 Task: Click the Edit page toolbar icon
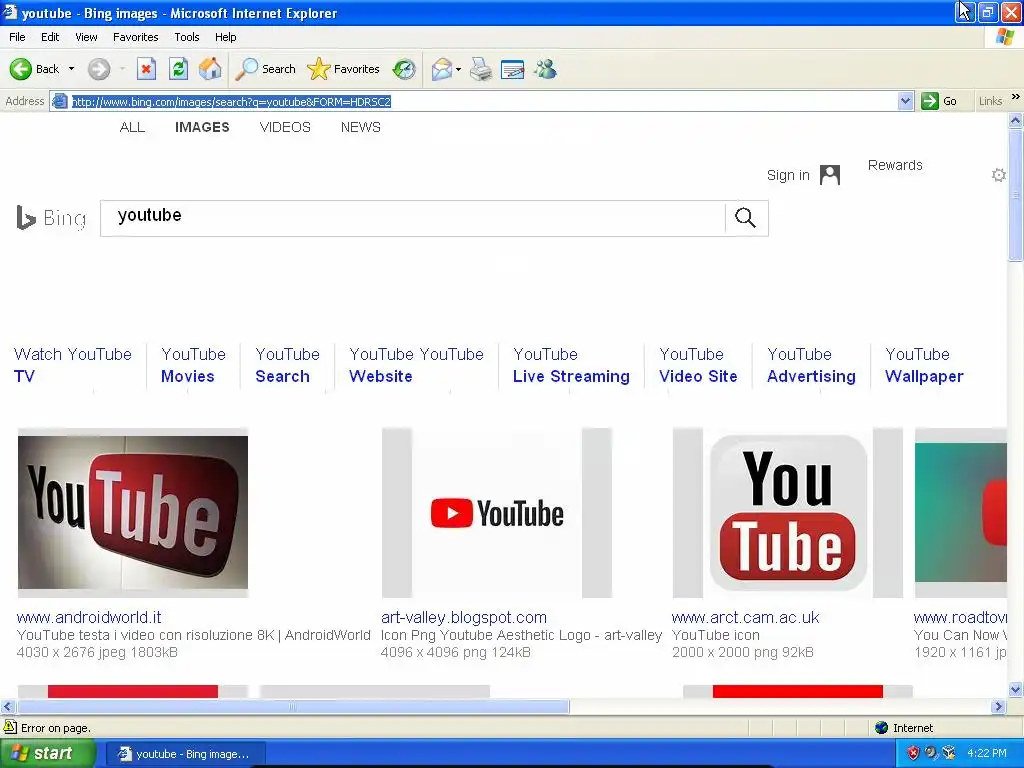pyautogui.click(x=513, y=69)
